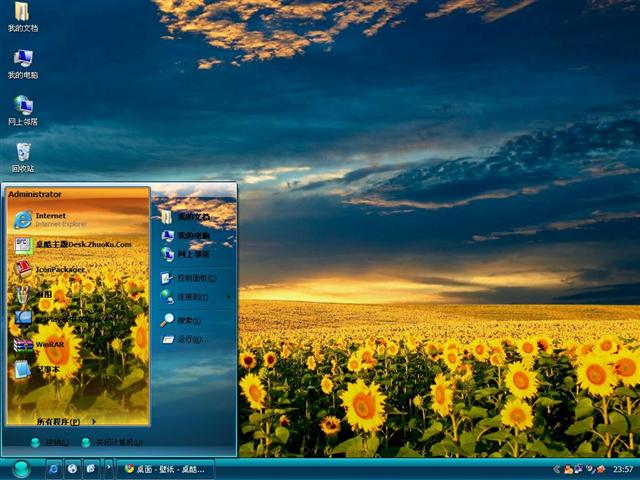Click the 桌酷主题 Desk.ZhuoKu.Com shortcut
640x480 pixels.
(82, 244)
